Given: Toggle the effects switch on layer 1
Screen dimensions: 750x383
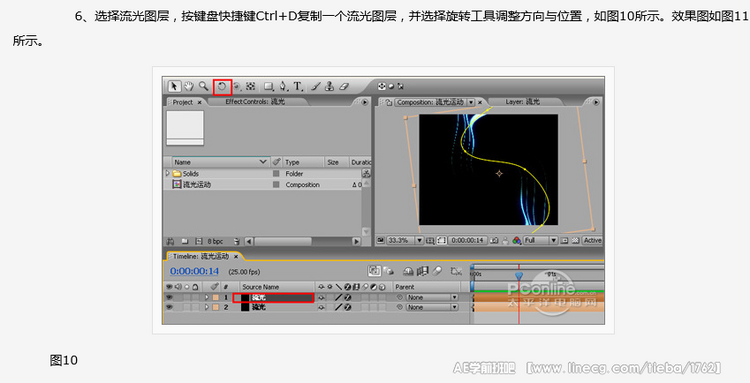Looking at the screenshot, I should [347, 297].
